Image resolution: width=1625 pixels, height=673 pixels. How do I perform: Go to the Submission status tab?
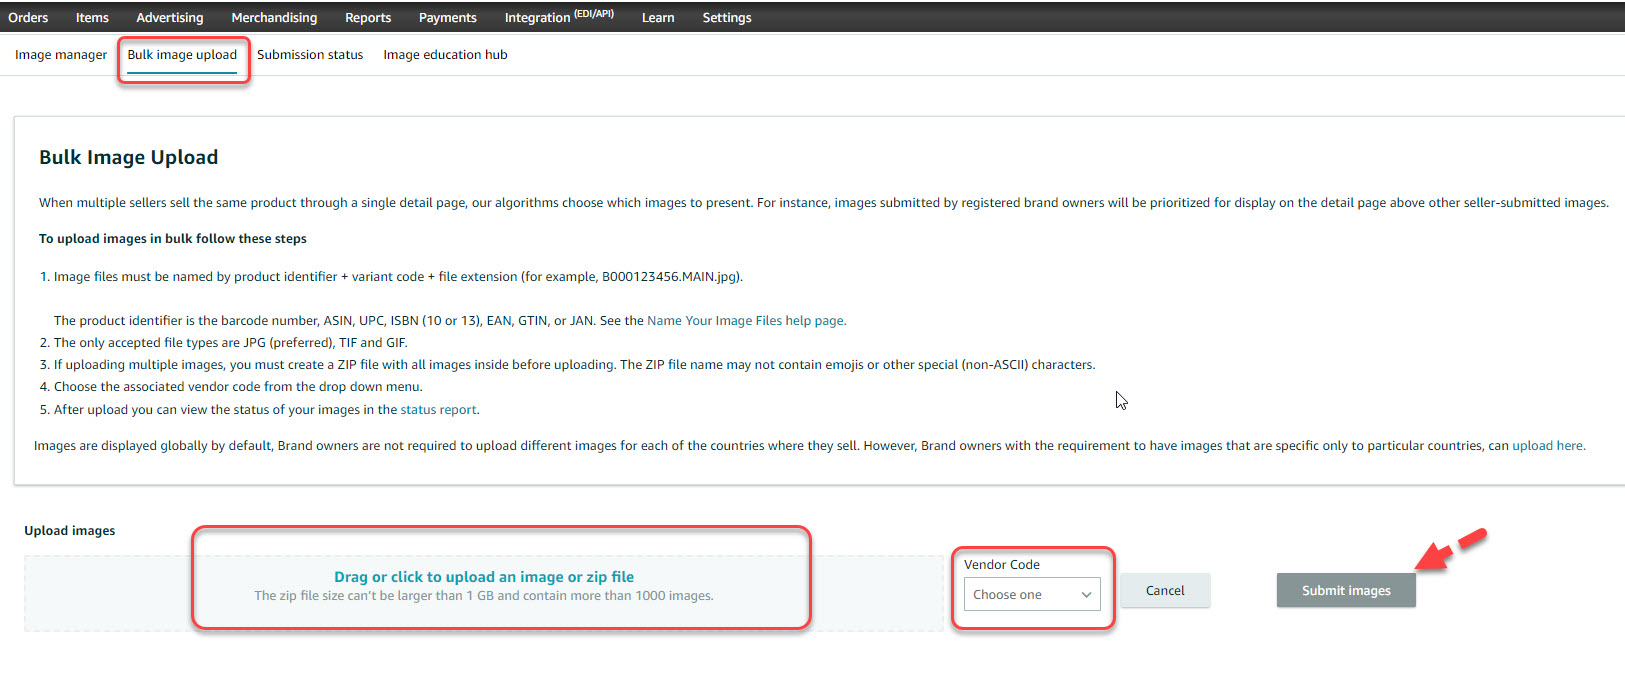coord(310,55)
